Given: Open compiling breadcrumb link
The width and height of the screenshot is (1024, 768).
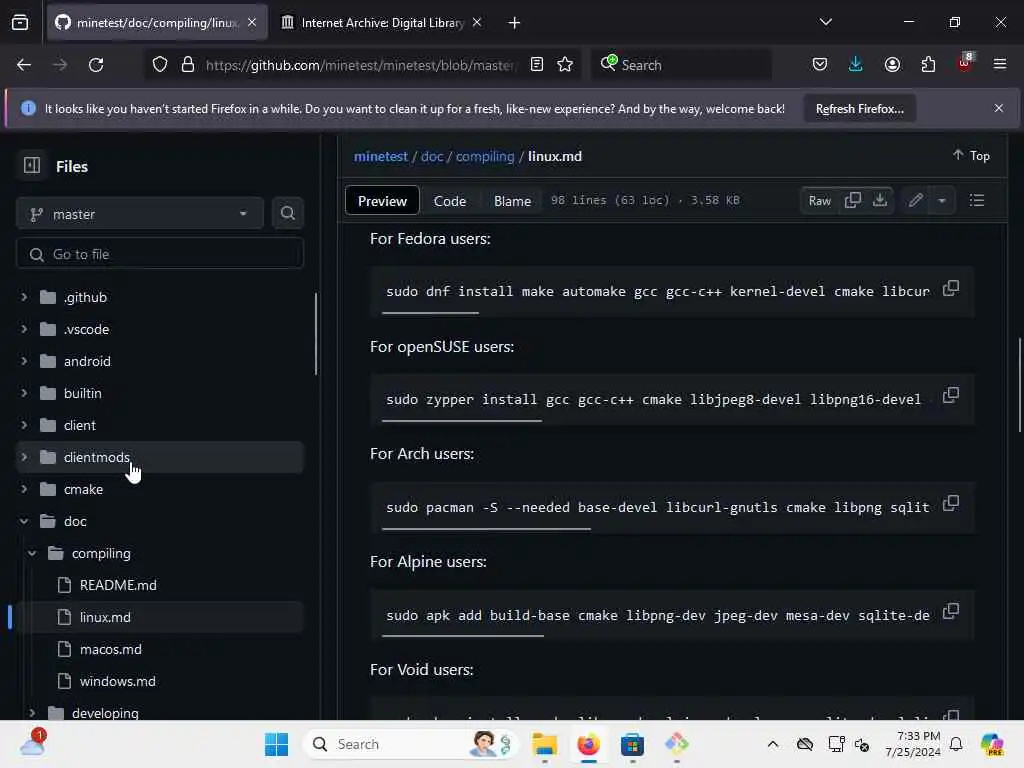Looking at the screenshot, I should (x=485, y=157).
